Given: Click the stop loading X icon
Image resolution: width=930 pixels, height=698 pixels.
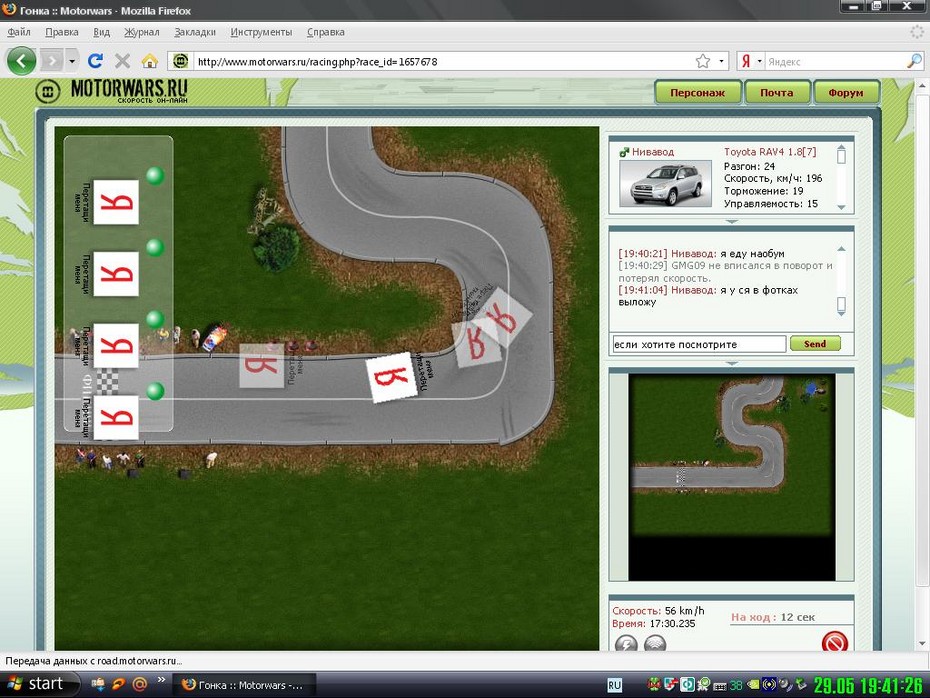Looking at the screenshot, I should click(122, 61).
